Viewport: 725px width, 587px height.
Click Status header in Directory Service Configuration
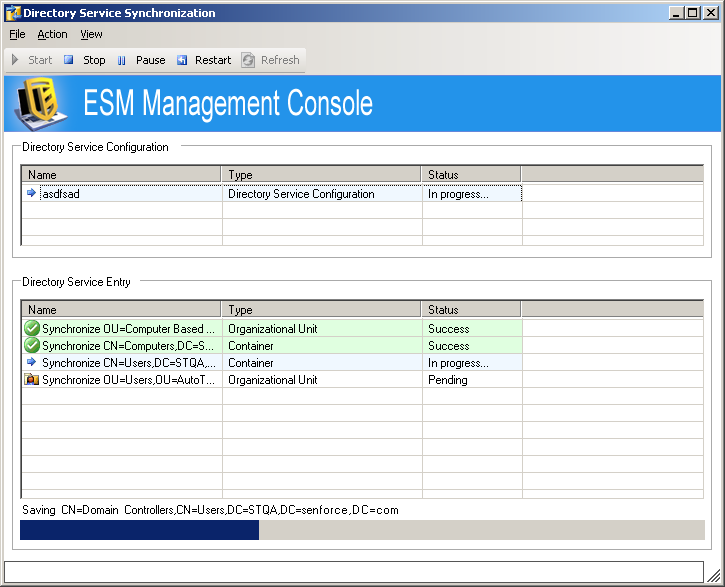(471, 175)
